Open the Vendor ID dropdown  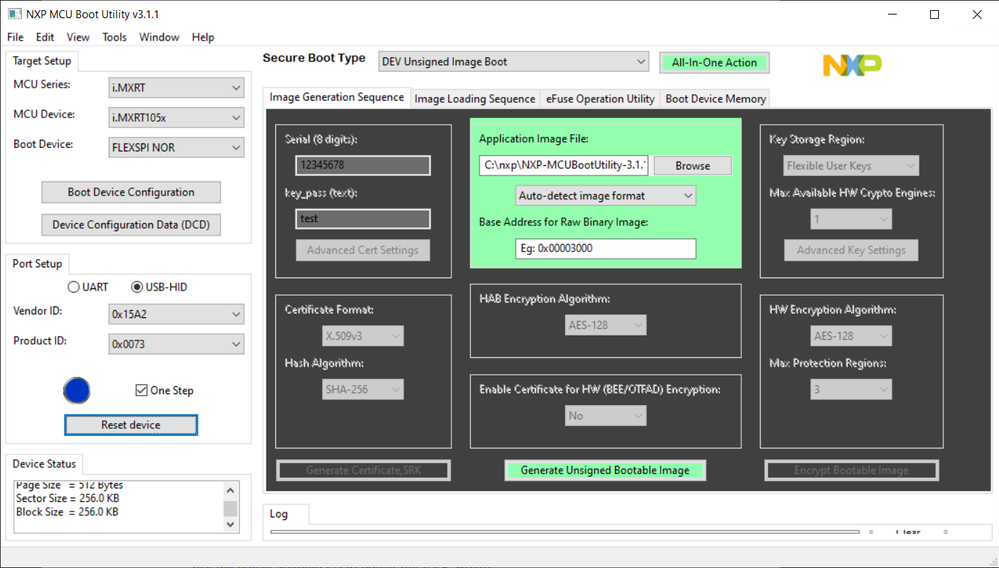(176, 315)
